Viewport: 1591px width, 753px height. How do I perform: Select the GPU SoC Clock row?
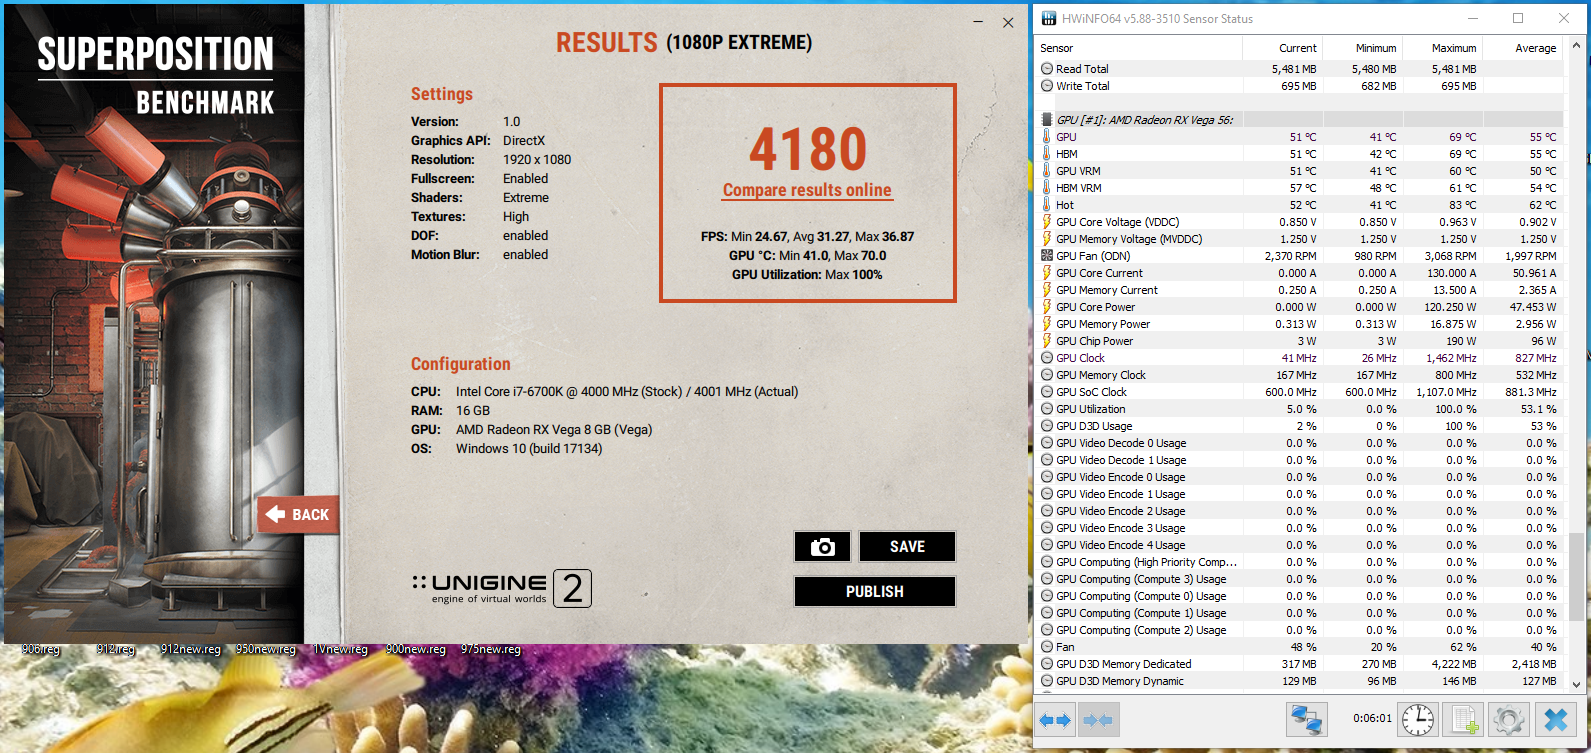click(x=1299, y=392)
